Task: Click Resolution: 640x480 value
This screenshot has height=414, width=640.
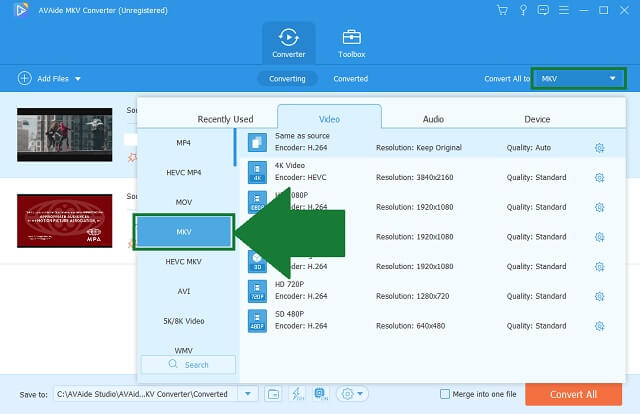Action: click(410, 326)
